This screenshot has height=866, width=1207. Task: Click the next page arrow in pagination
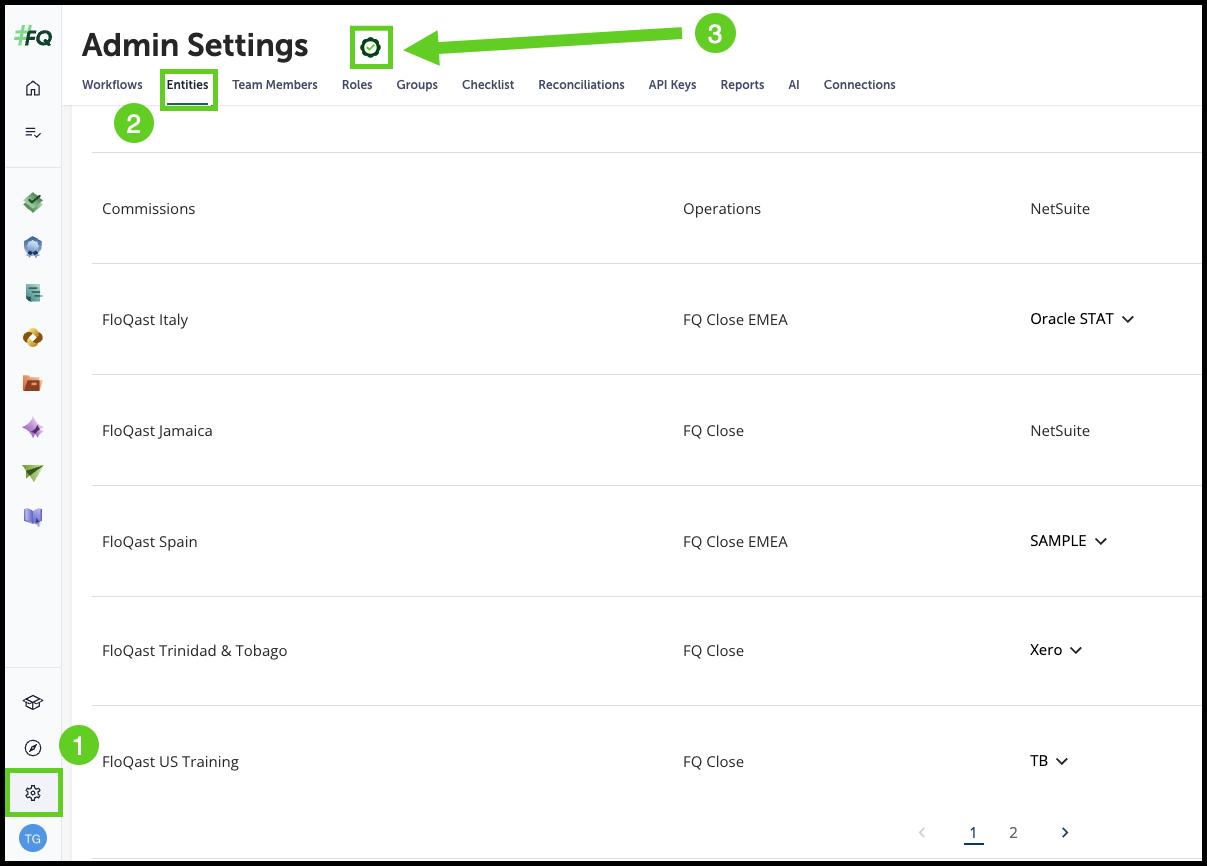point(1065,832)
